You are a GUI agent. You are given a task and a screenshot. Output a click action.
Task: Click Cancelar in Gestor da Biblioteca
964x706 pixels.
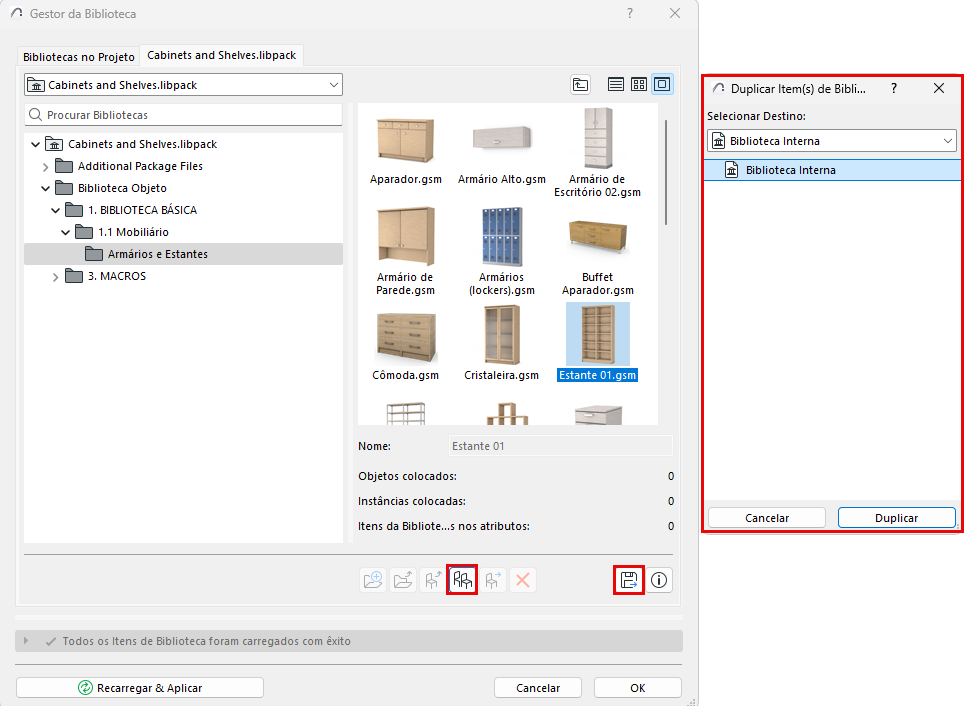[538, 688]
